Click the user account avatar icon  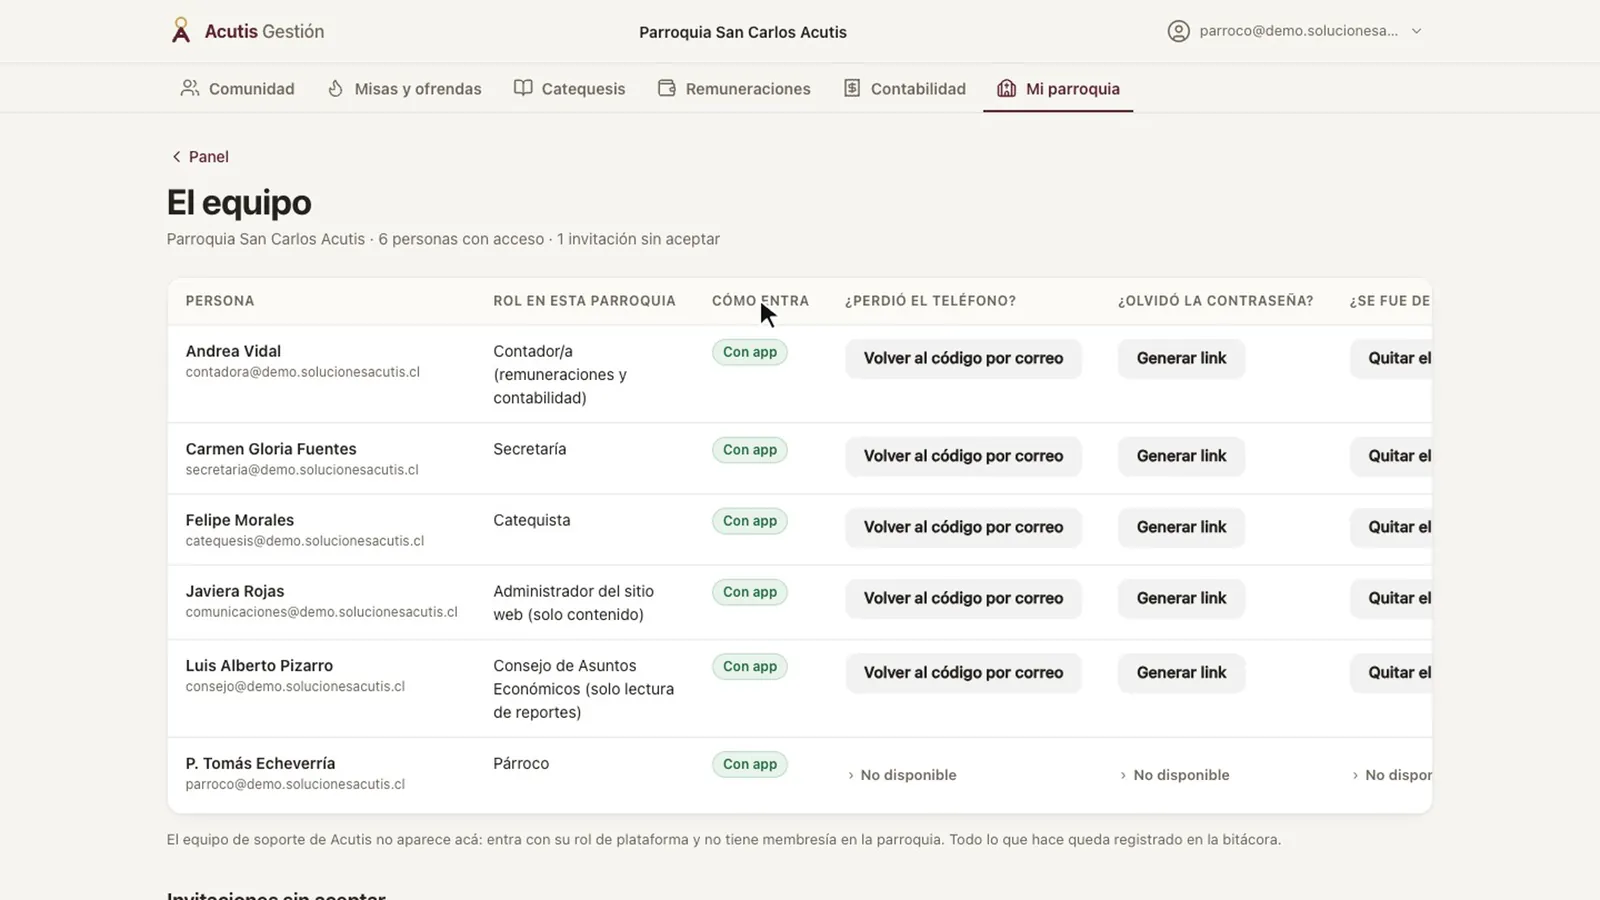[1179, 31]
